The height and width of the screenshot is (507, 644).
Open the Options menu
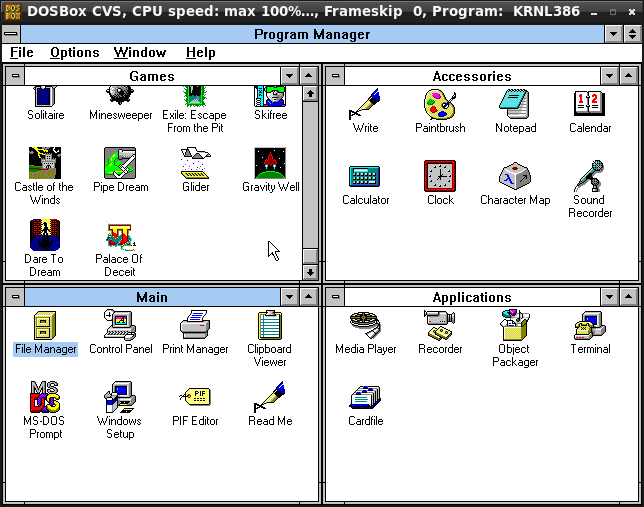[x=75, y=53]
